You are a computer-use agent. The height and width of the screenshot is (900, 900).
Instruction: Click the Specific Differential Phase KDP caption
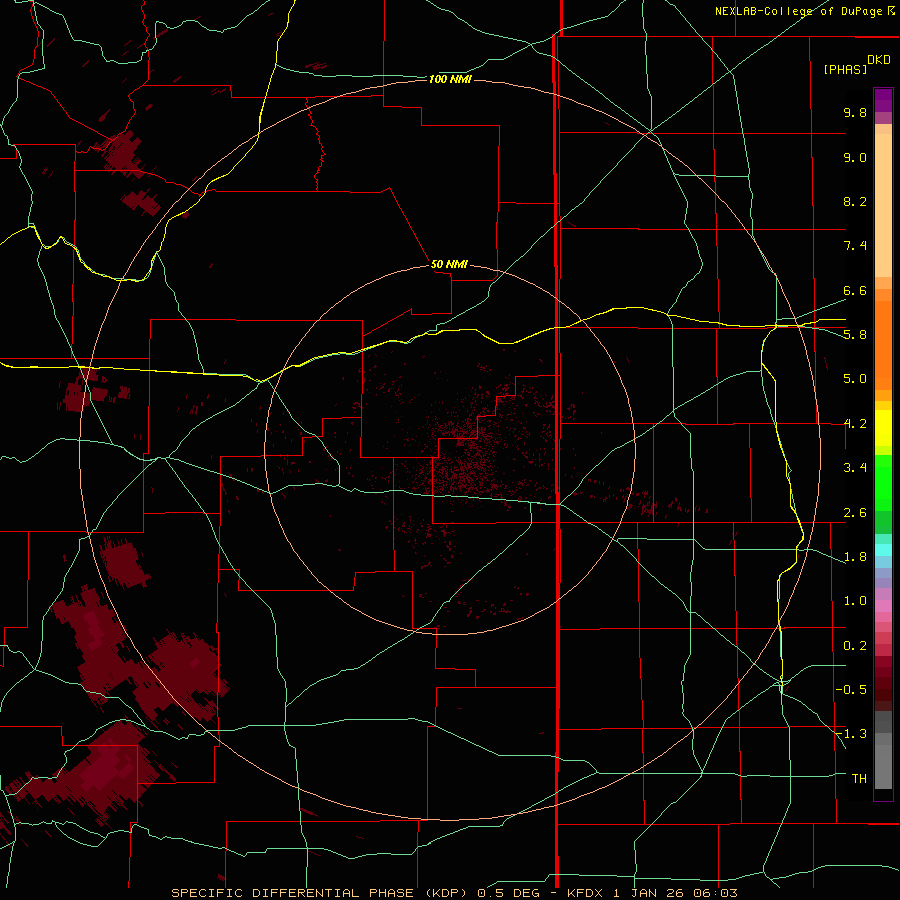pos(454,893)
